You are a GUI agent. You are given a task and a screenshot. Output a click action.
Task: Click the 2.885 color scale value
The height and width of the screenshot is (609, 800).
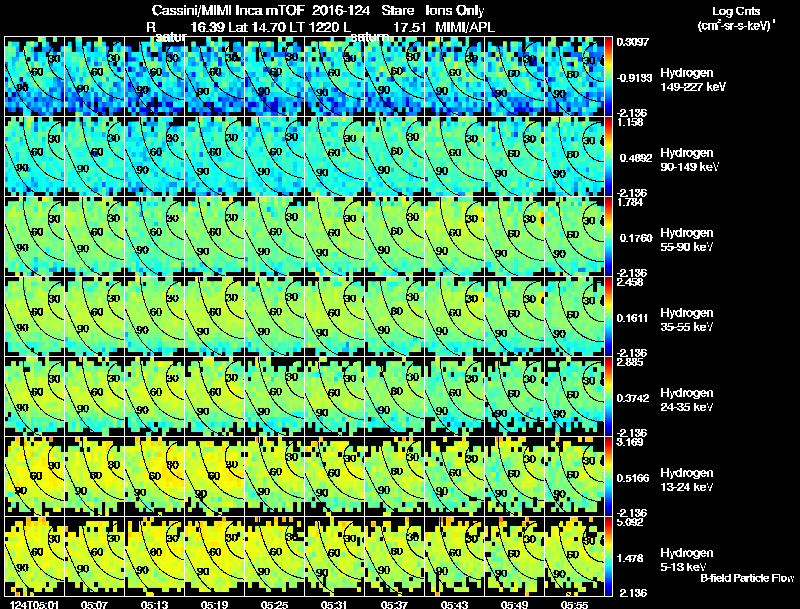tap(630, 362)
